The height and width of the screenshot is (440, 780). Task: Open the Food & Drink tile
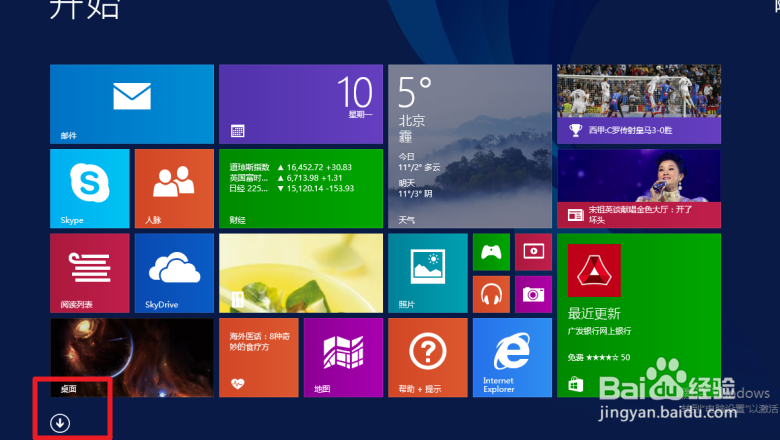click(301, 273)
